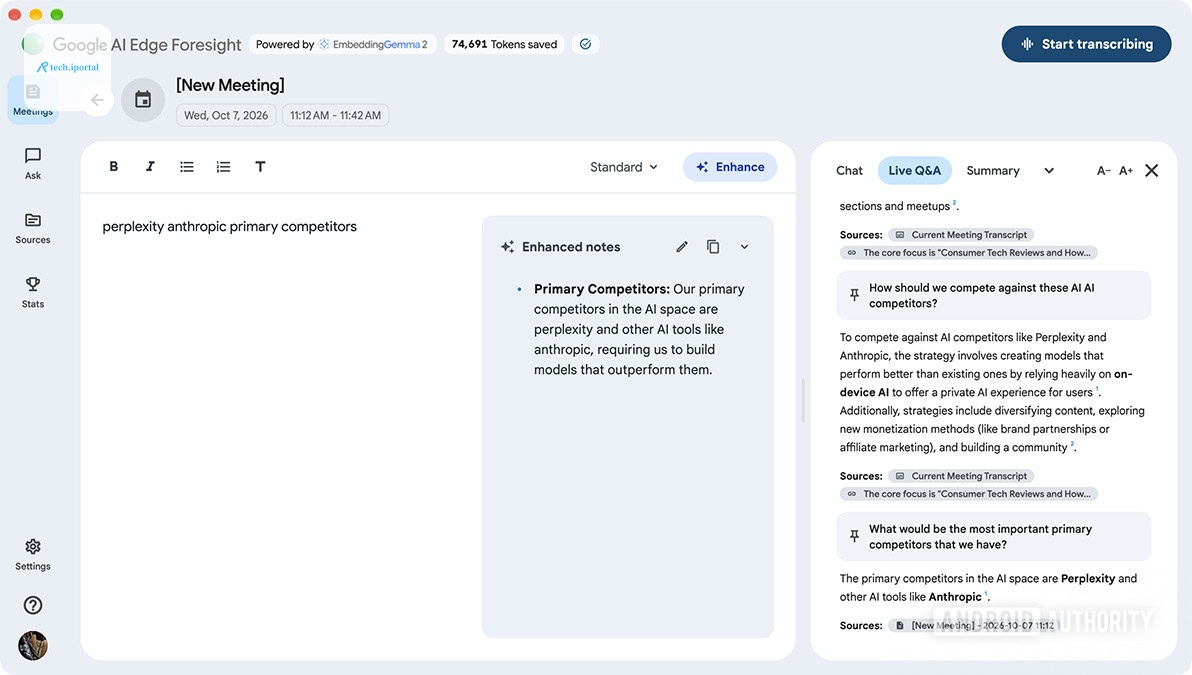Click the text style T icon

(260, 166)
